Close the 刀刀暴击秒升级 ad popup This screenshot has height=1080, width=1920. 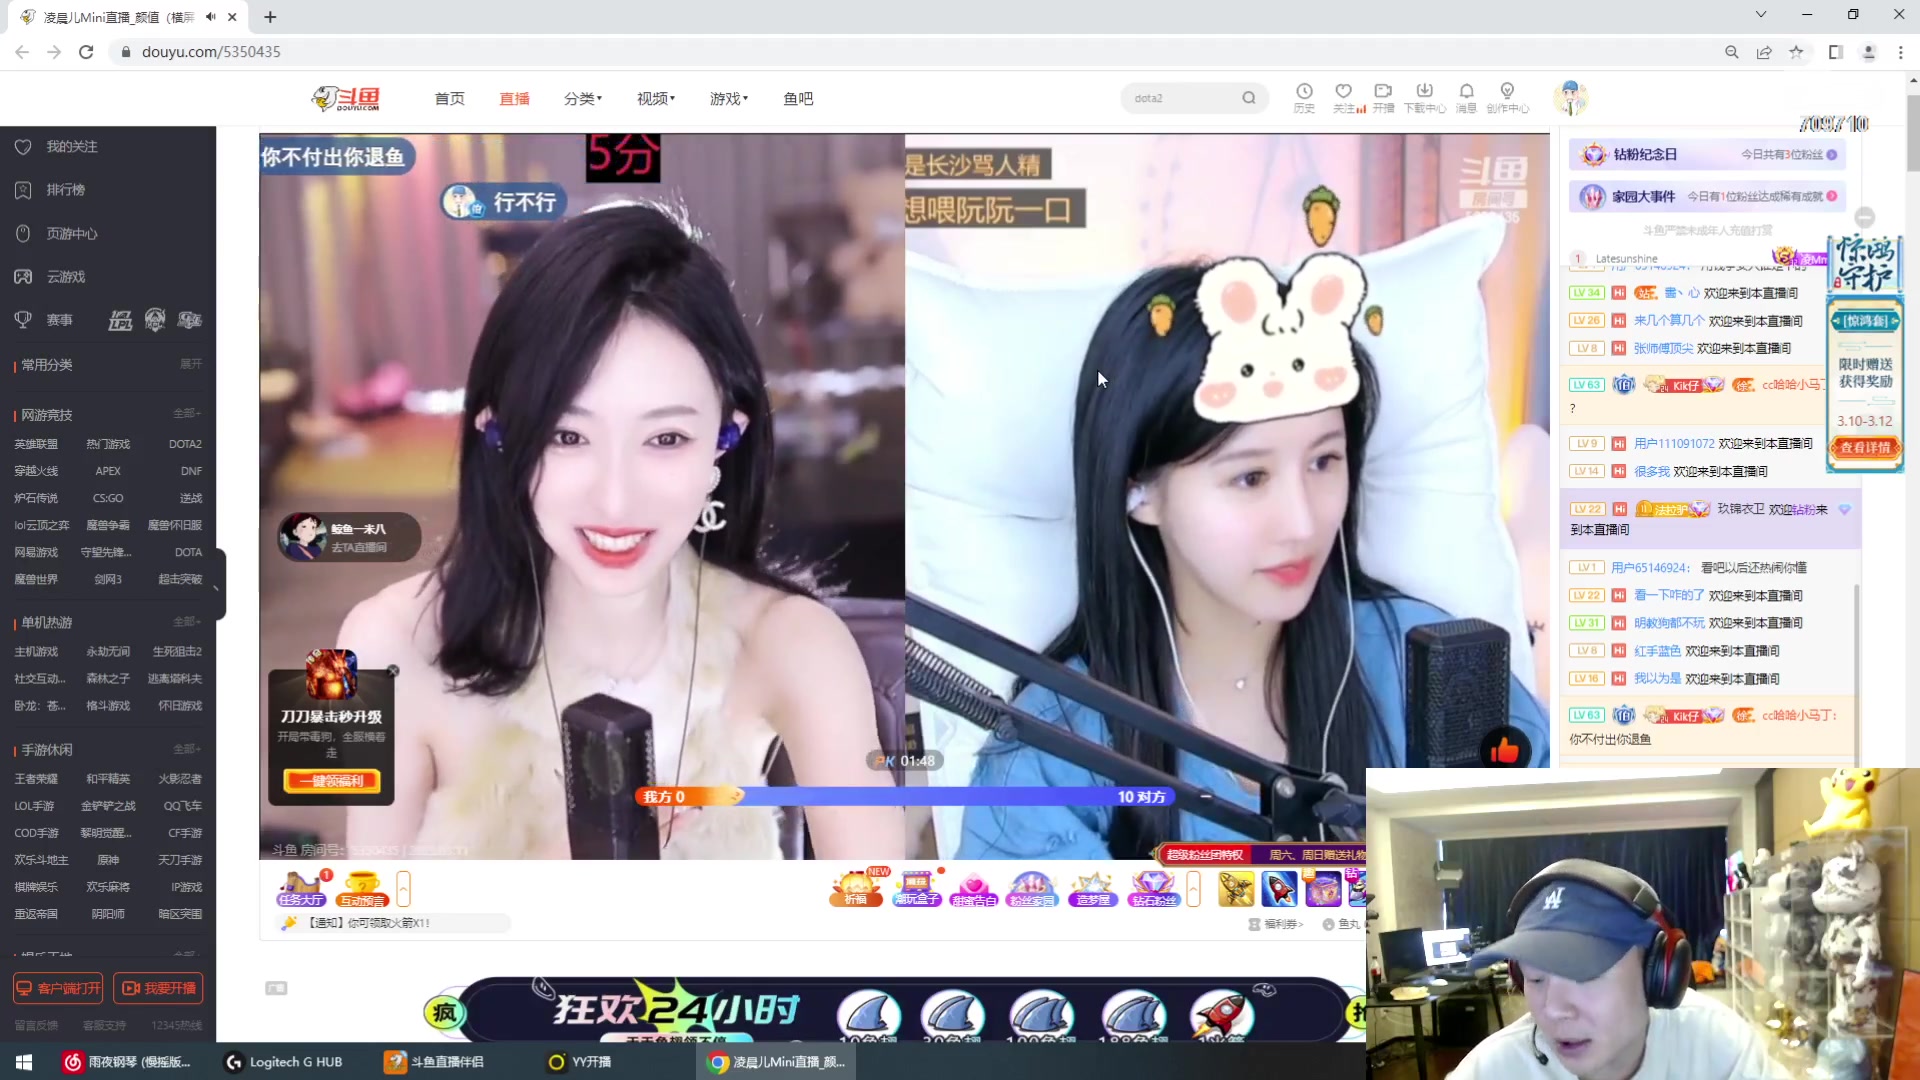pos(393,671)
